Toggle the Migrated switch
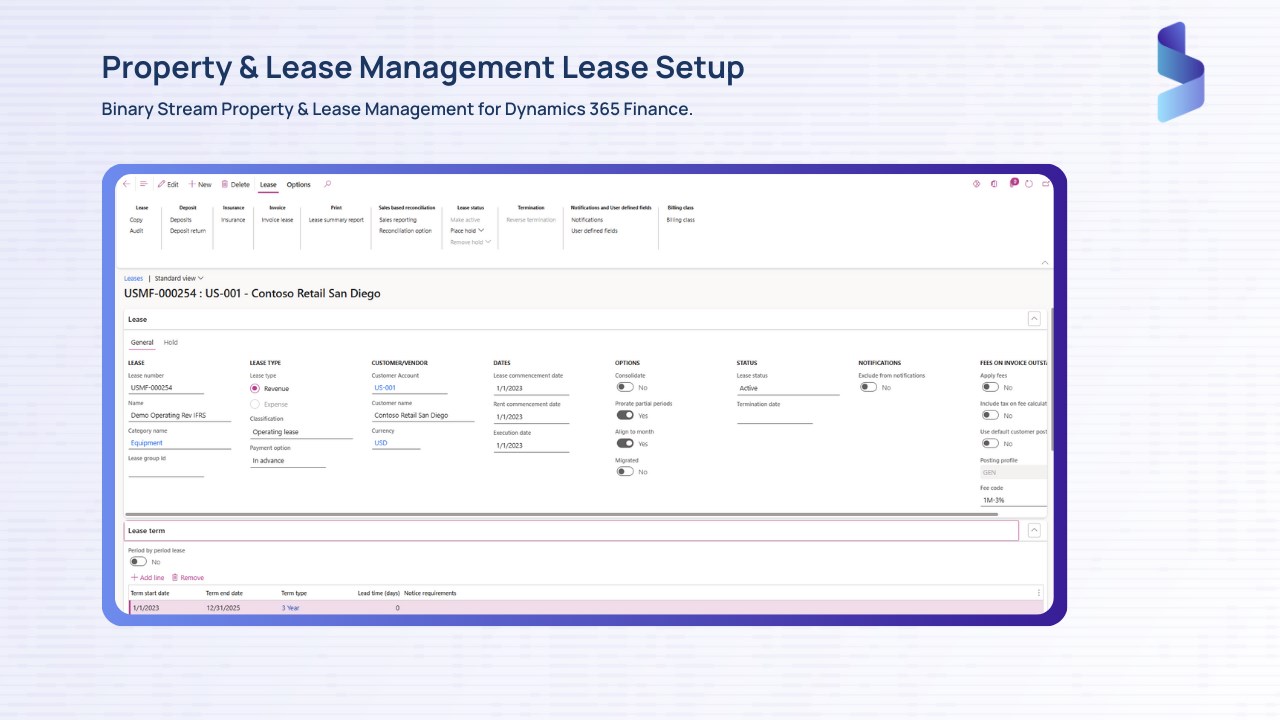Image resolution: width=1280 pixels, height=720 pixels. coord(625,471)
